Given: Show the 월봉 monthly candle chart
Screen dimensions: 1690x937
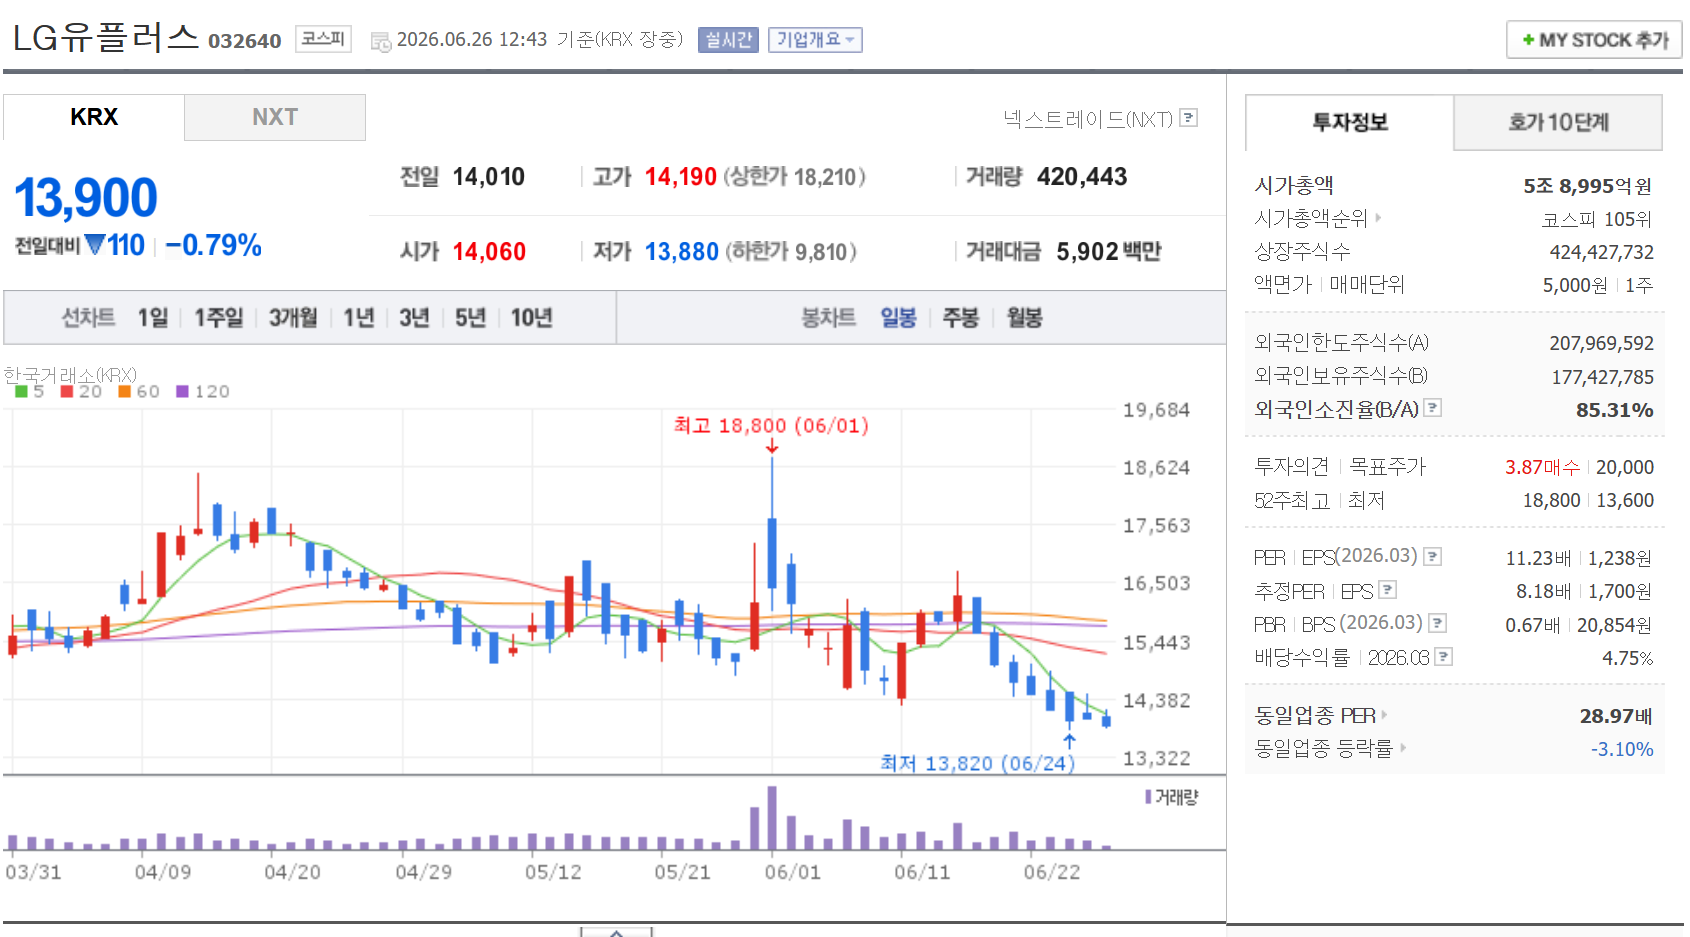Looking at the screenshot, I should coord(1025,318).
